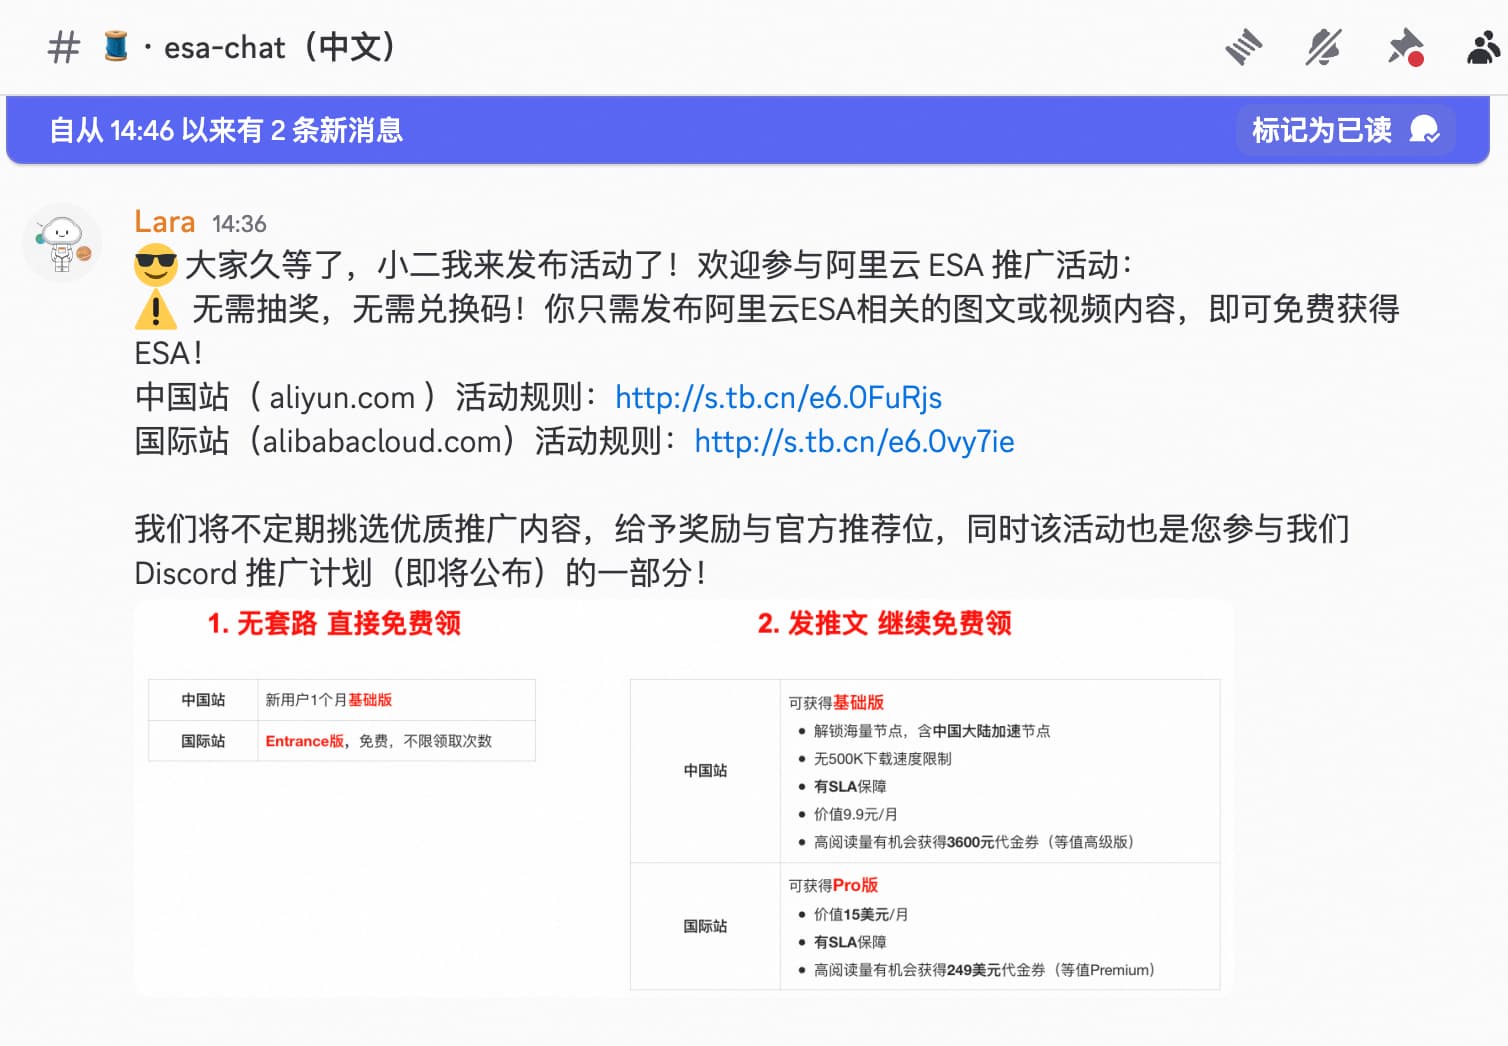
Task: Click the message timestamp 14:36
Action: pyautogui.click(x=239, y=224)
